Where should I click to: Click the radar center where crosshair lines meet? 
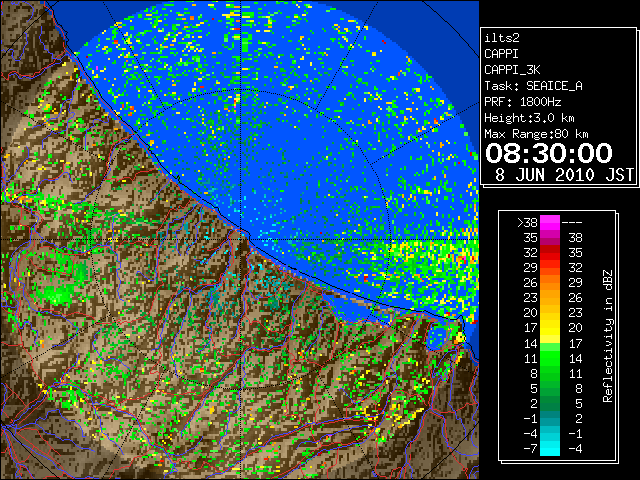click(x=241, y=239)
